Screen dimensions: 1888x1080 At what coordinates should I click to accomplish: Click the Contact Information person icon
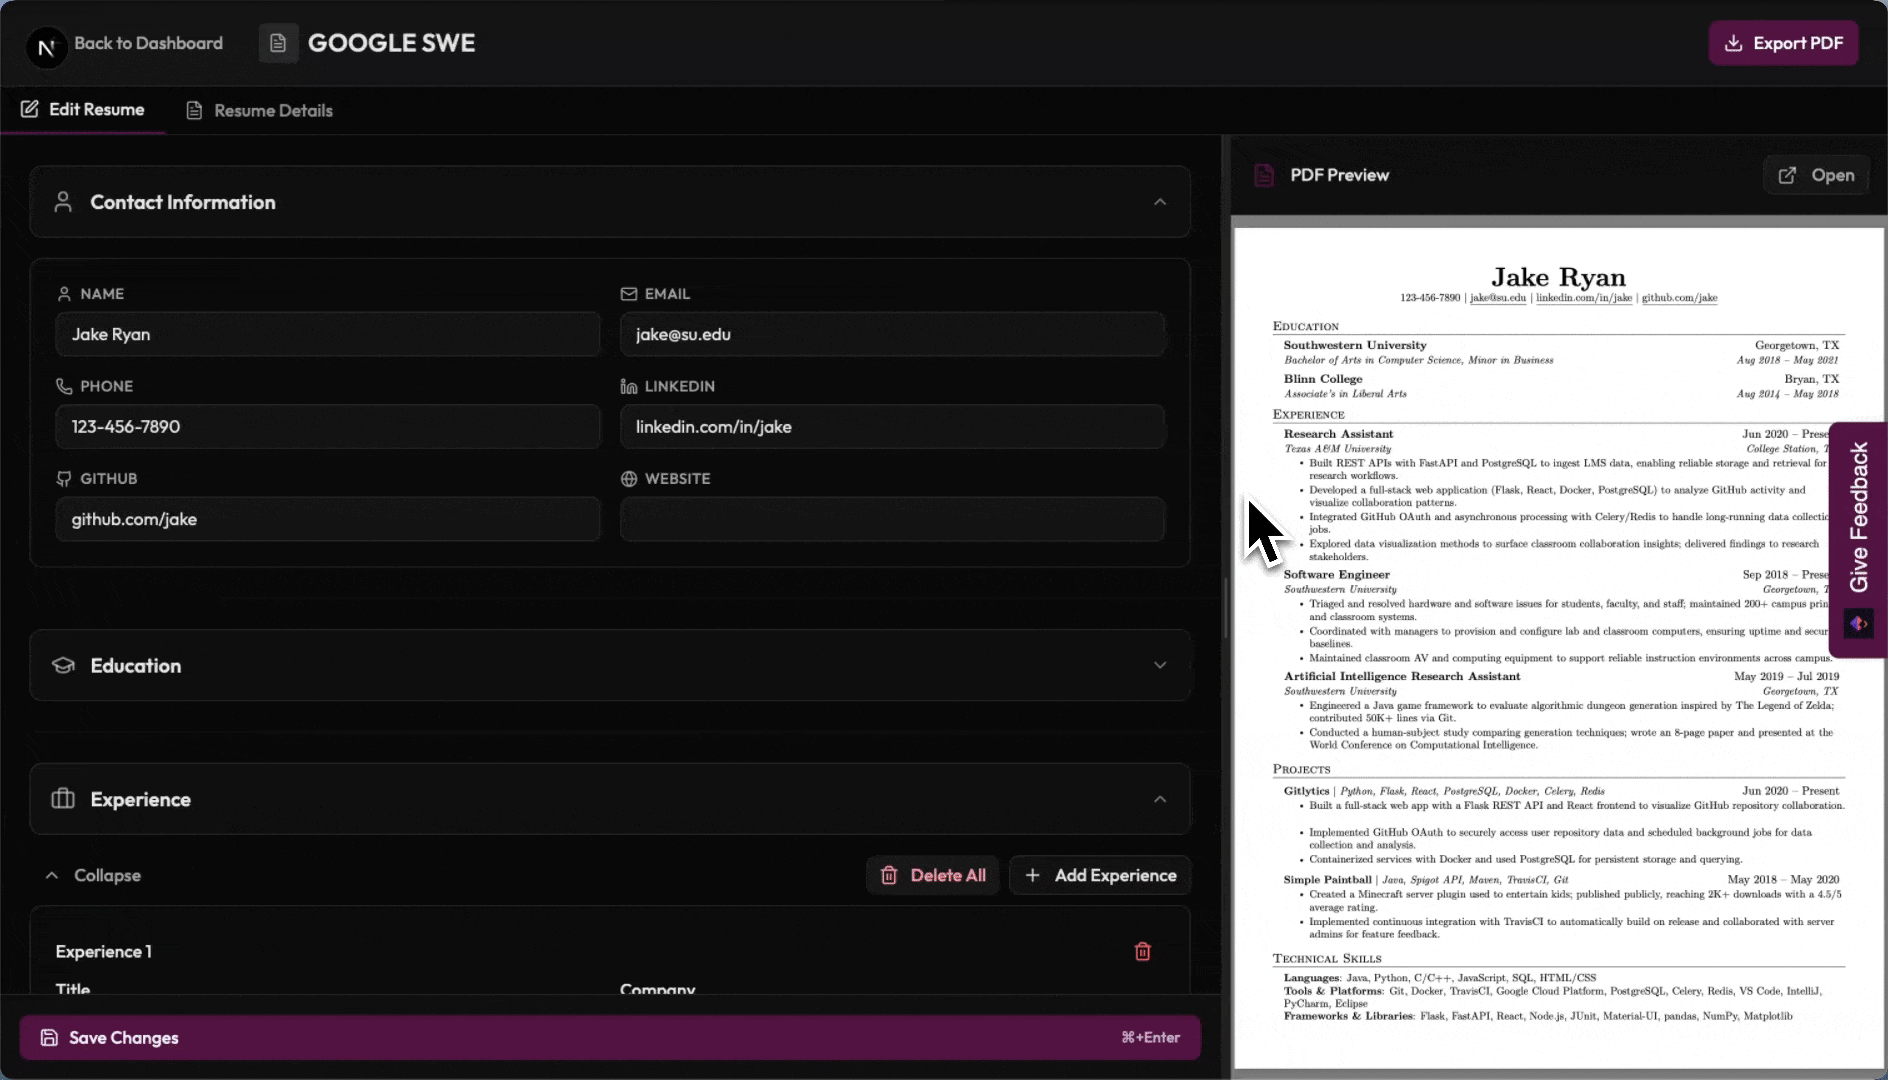tap(63, 202)
